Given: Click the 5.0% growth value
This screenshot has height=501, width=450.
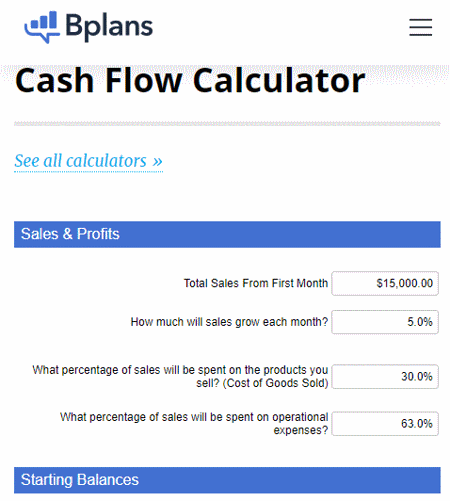Looking at the screenshot, I should coord(420,322).
